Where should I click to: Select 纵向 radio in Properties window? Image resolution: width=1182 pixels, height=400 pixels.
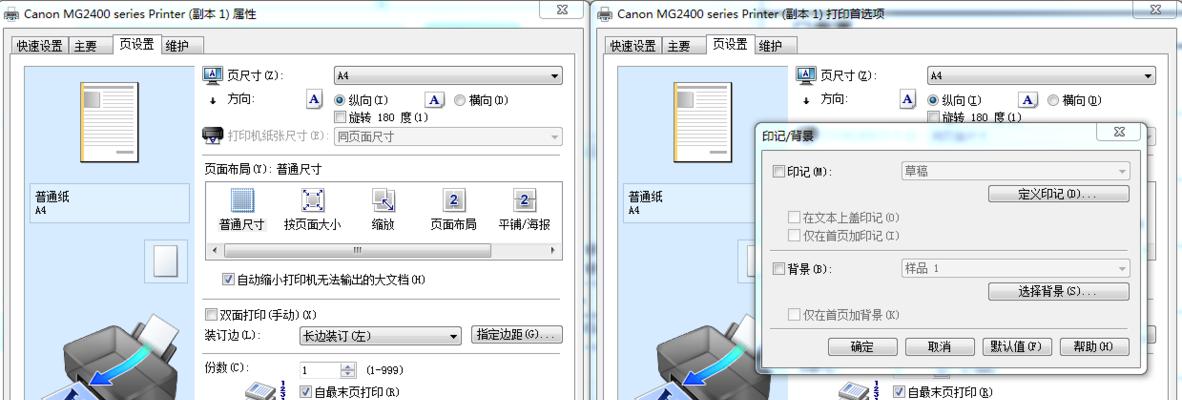339,99
